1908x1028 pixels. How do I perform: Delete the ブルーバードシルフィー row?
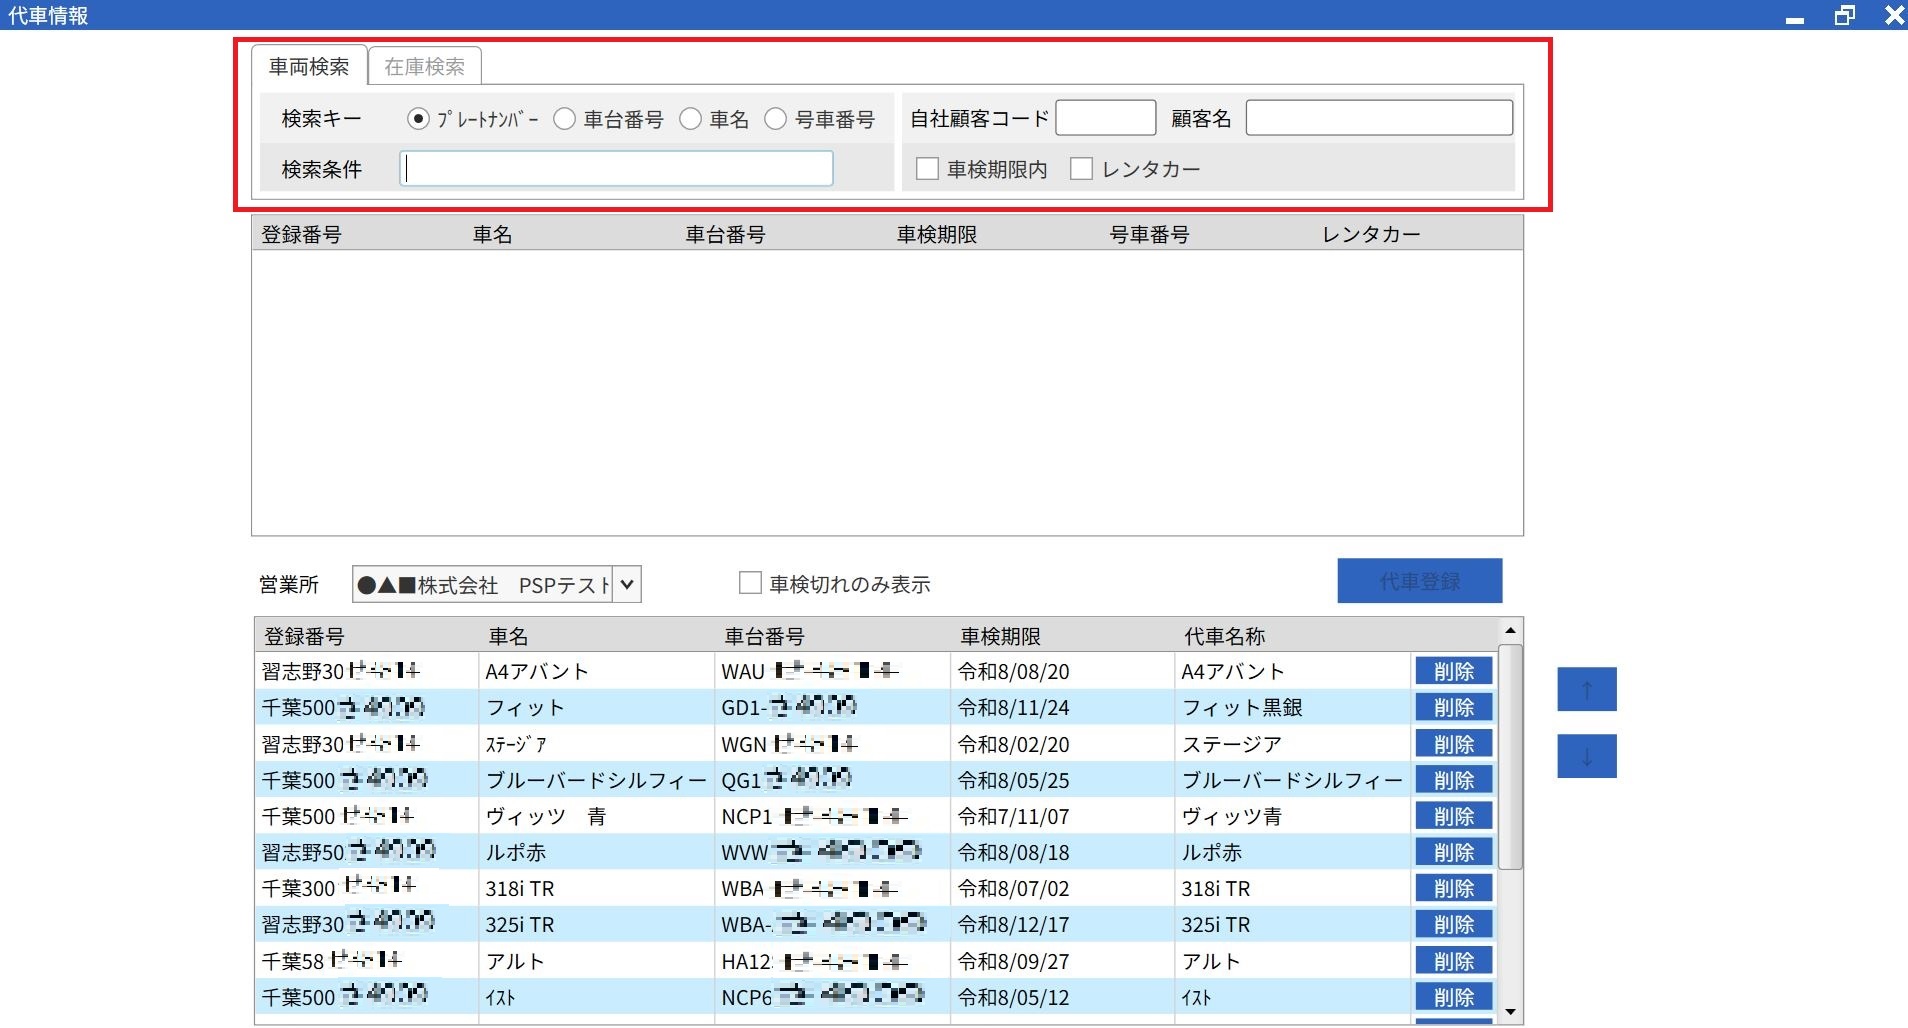tap(1454, 780)
